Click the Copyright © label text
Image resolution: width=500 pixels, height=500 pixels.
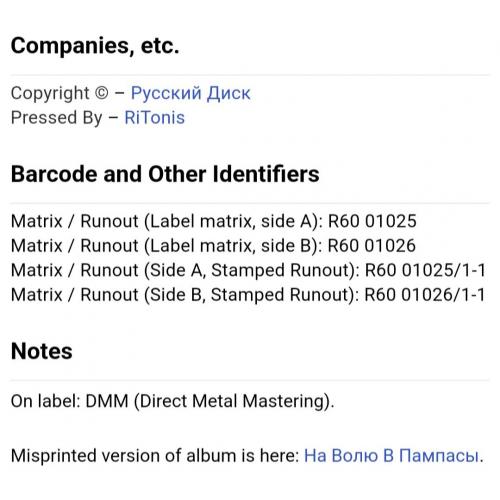point(60,93)
